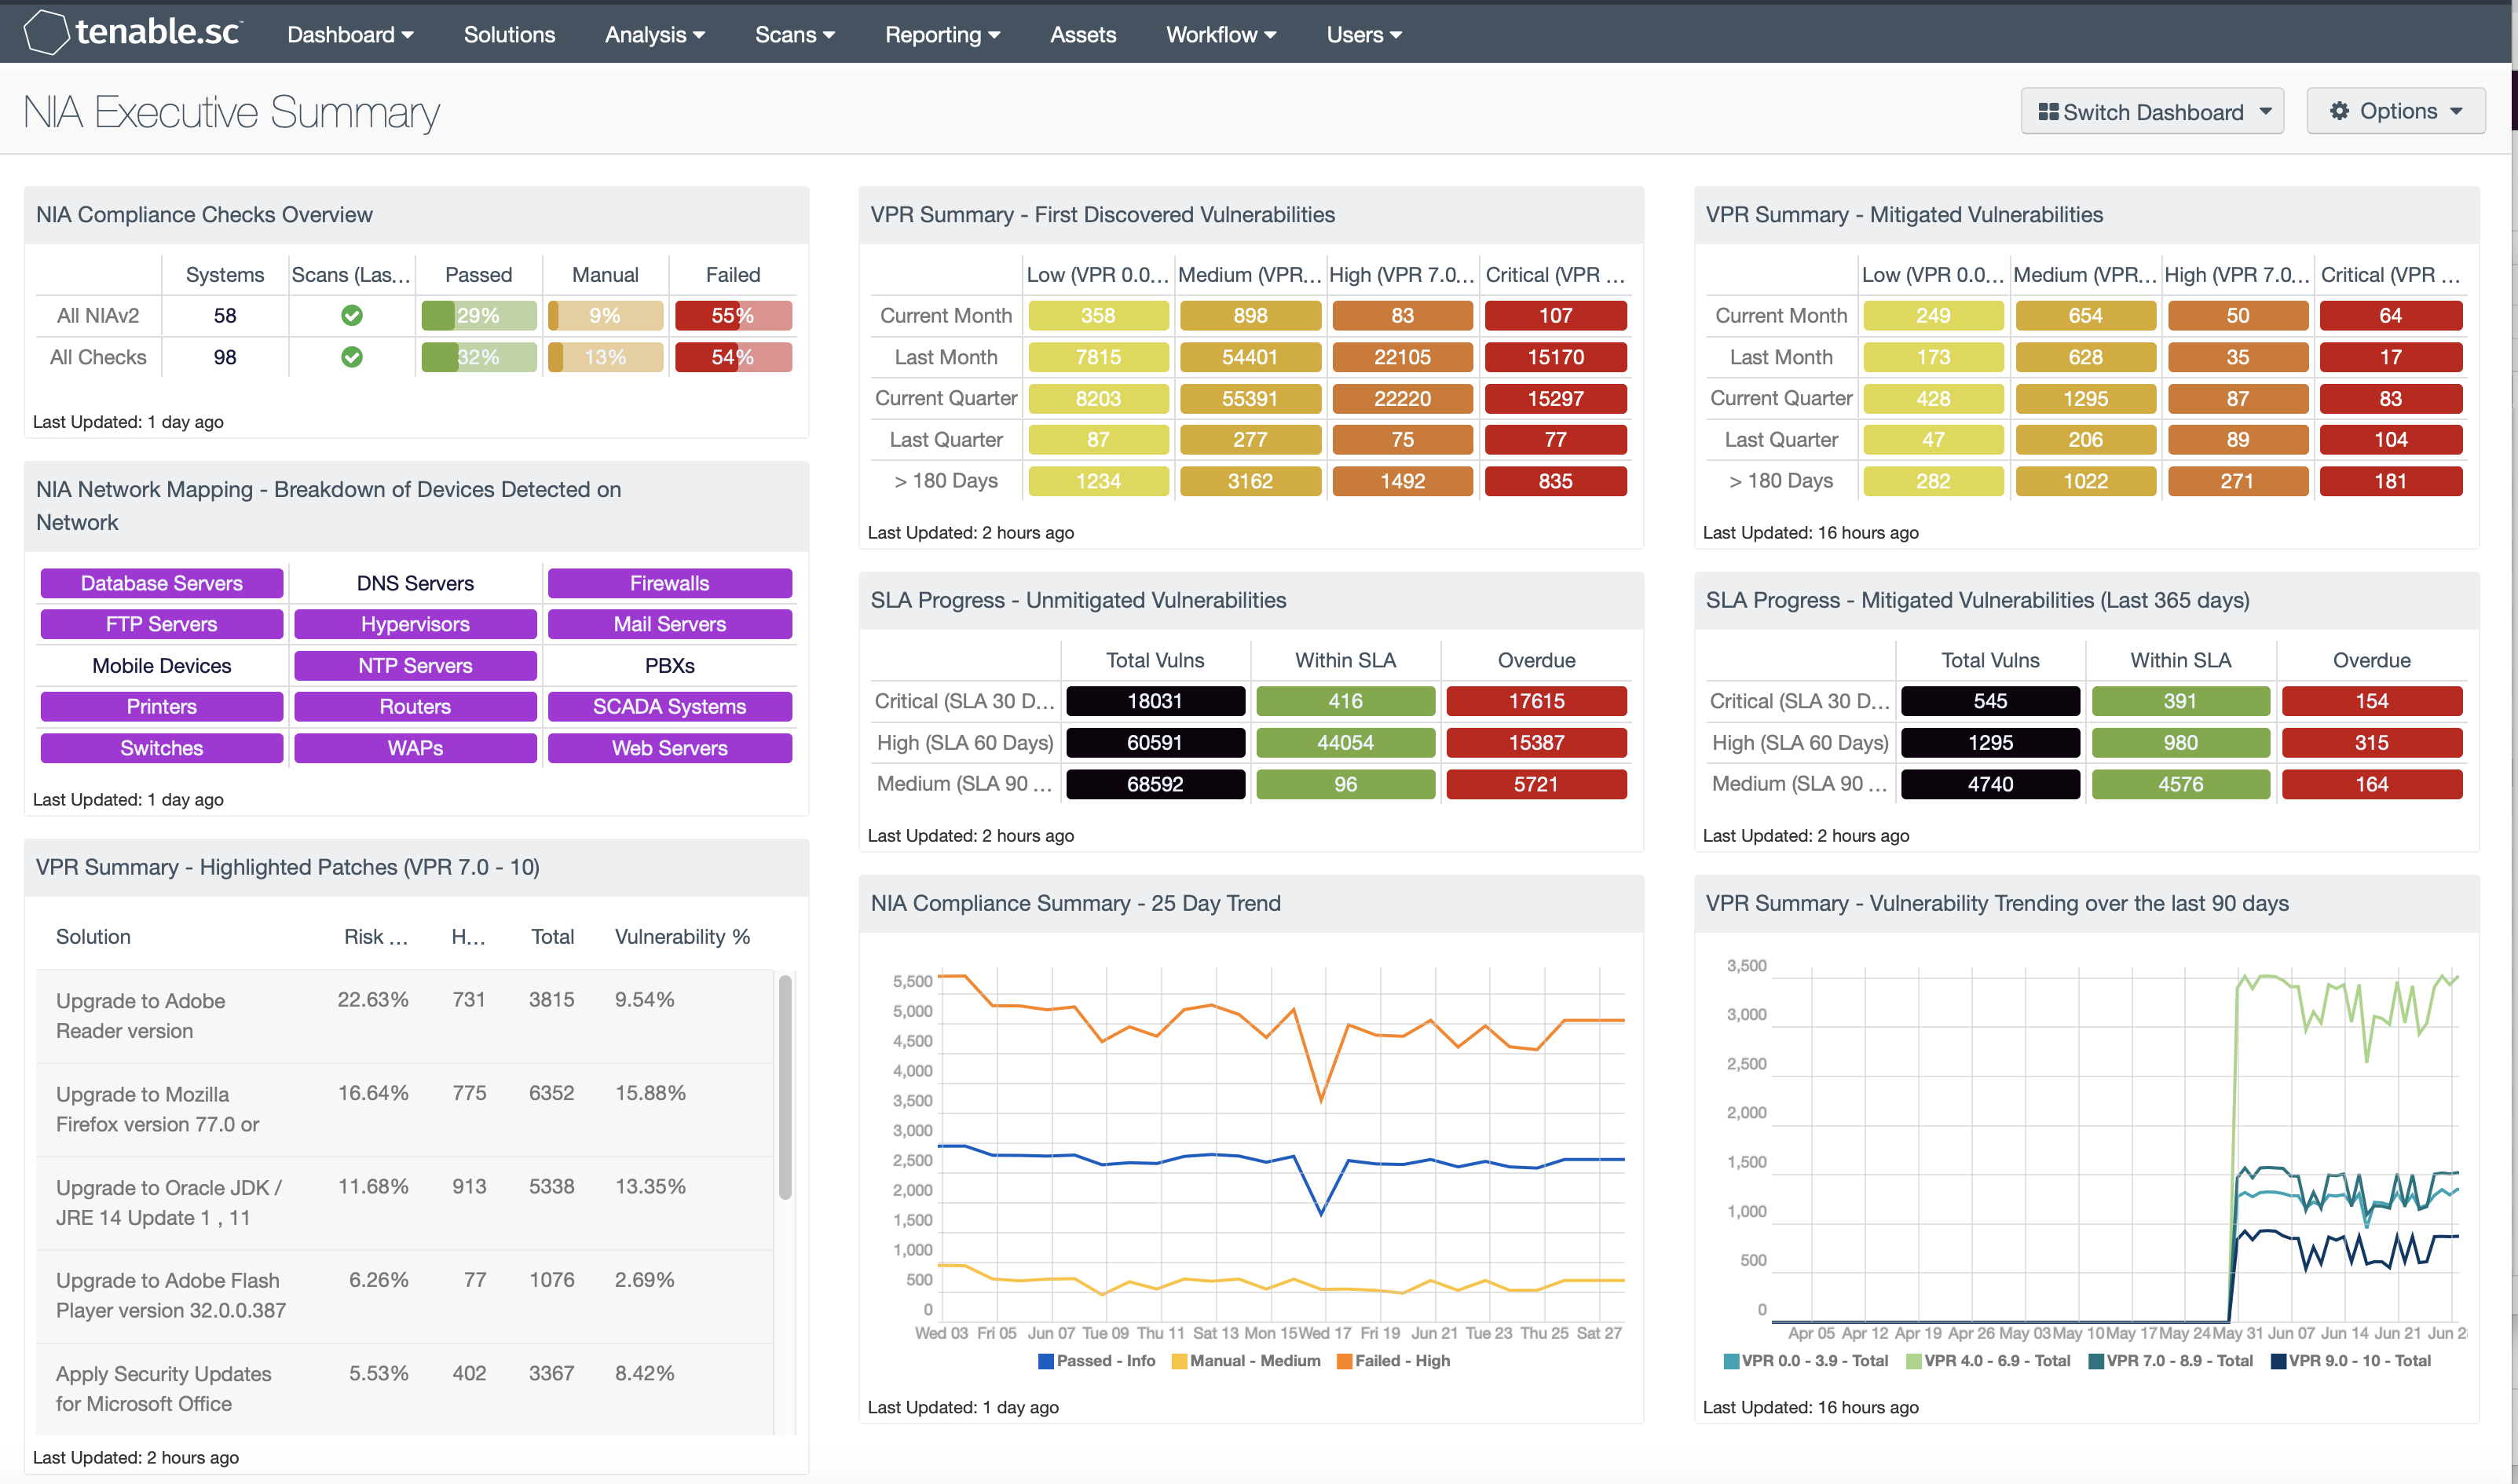
Task: Click the 29% Passed bar for All NIAv2
Action: (479, 316)
